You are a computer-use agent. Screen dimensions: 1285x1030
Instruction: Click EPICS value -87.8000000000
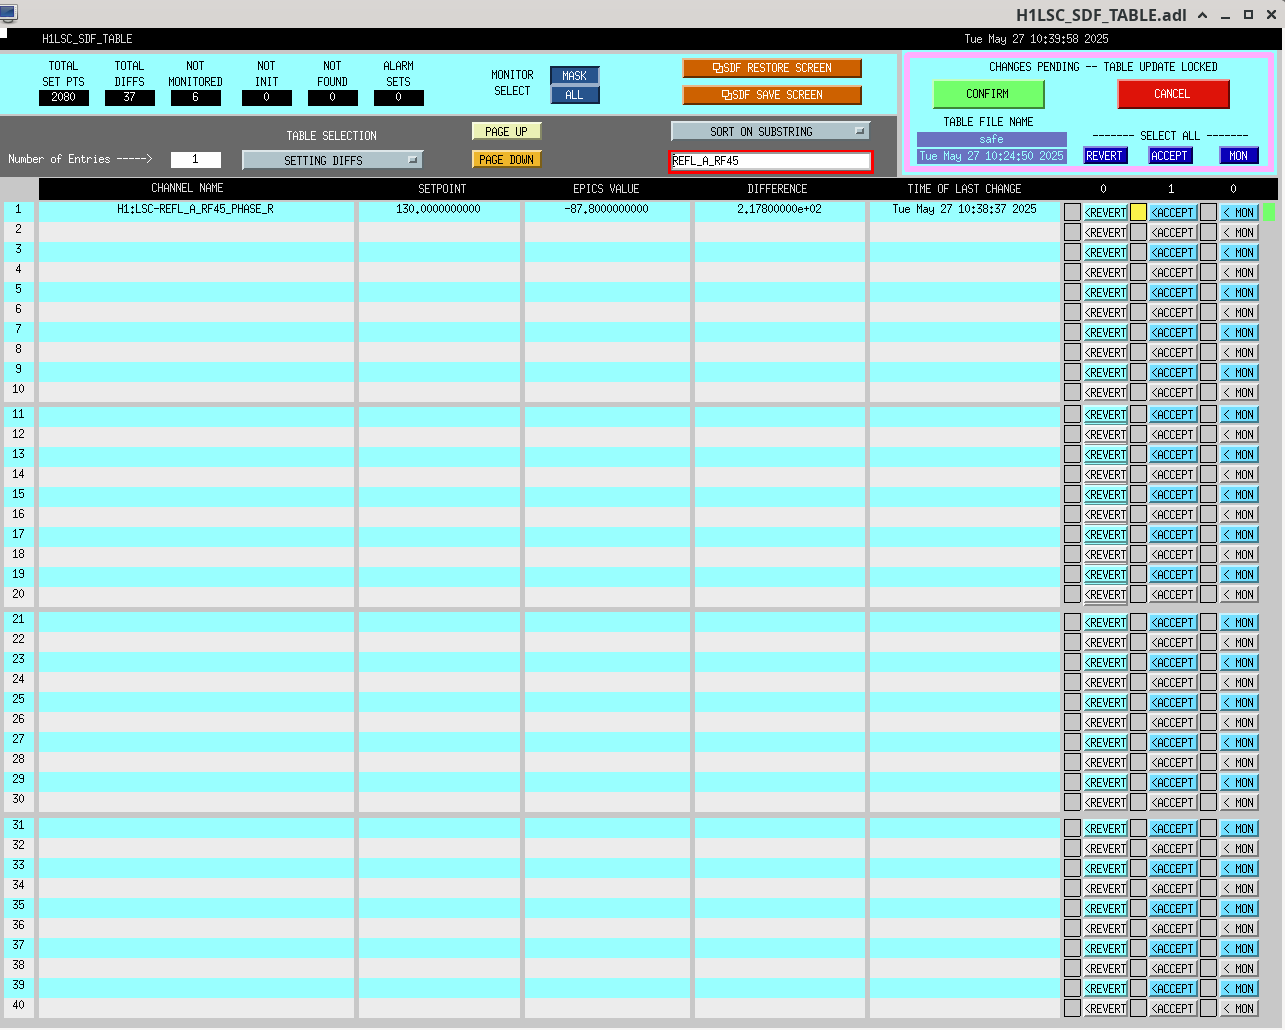[606, 209]
